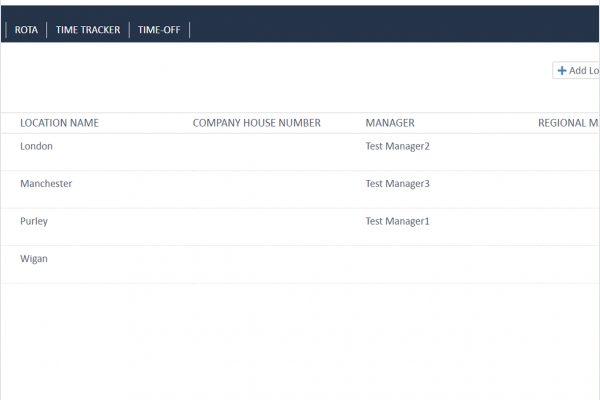Select Test Manager3 in Manchester row
The image size is (600, 400).
(x=397, y=184)
